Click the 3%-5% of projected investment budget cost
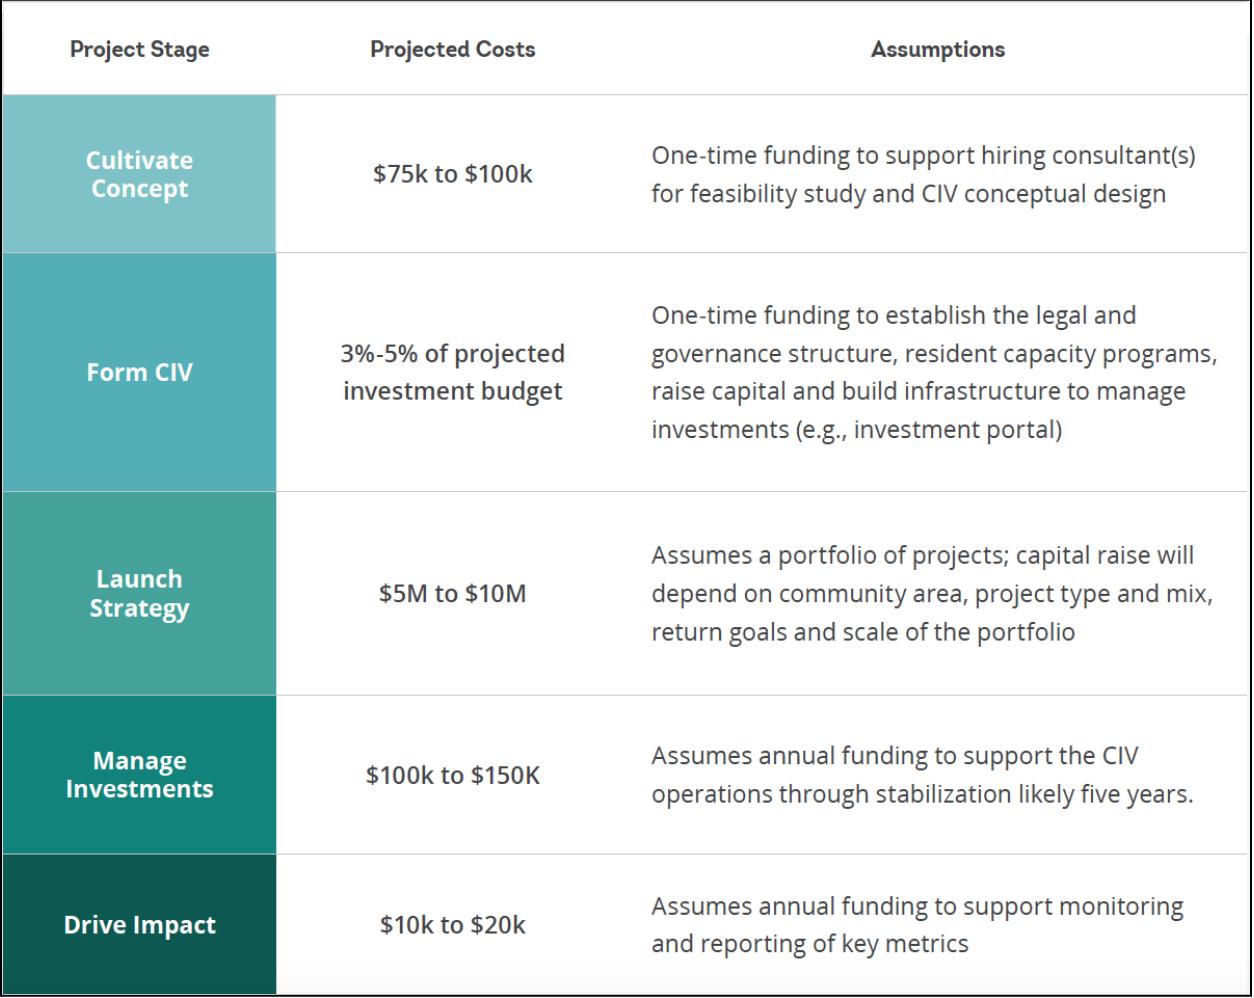1254x998 pixels. [452, 372]
